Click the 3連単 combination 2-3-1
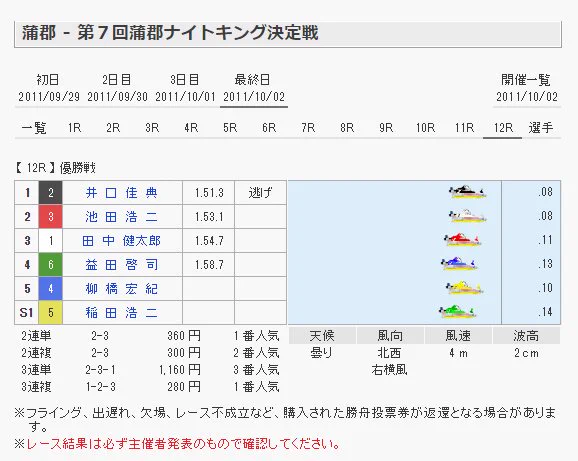The height and width of the screenshot is (461, 578). tap(100, 370)
